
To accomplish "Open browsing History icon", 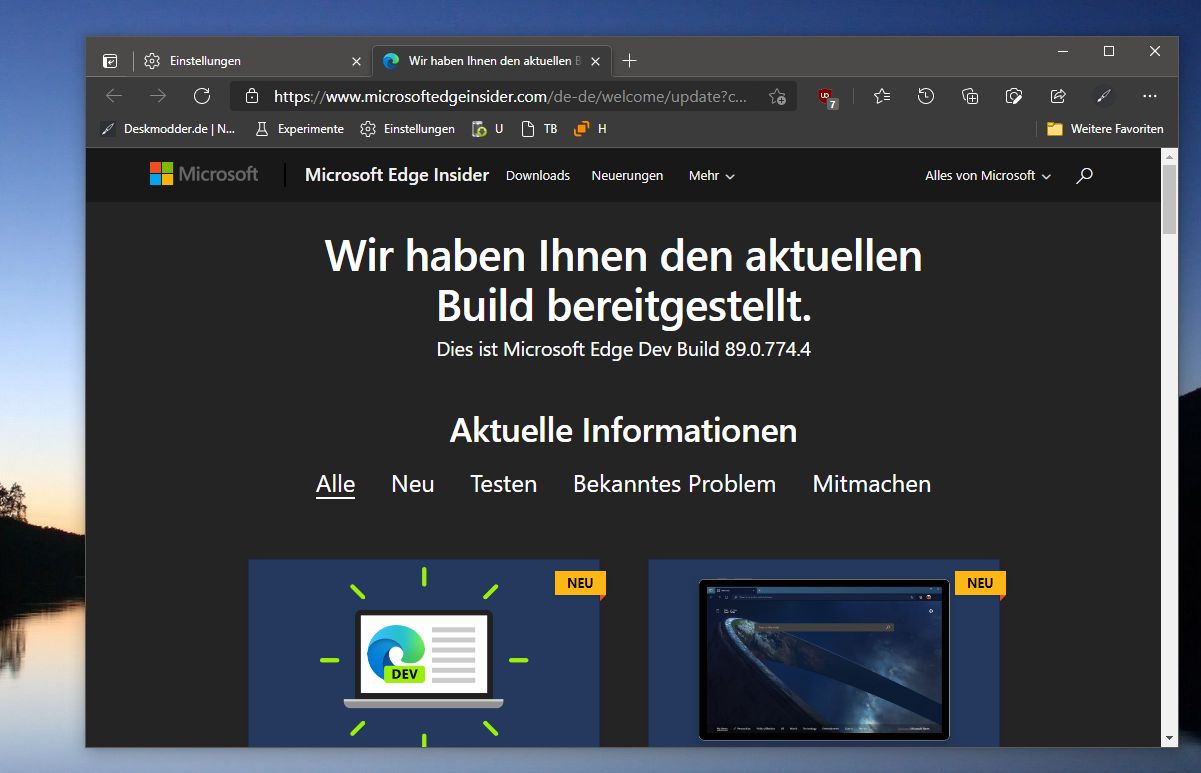I will point(926,96).
